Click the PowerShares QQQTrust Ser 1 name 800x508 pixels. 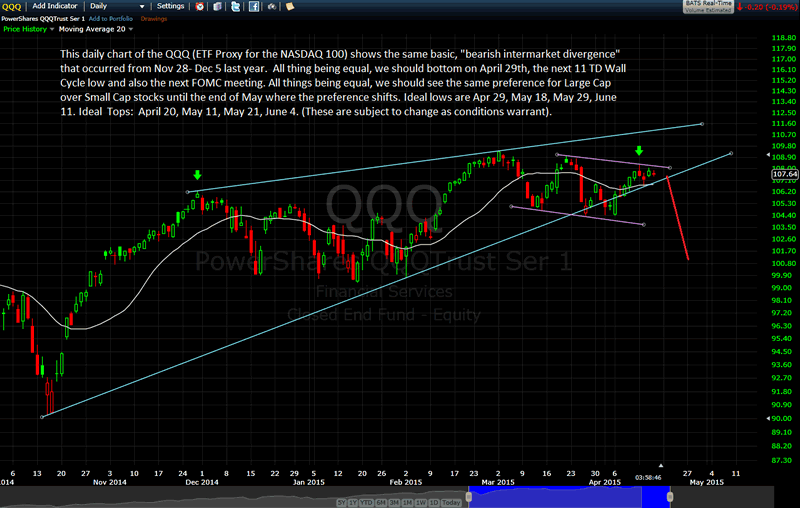click(43, 19)
